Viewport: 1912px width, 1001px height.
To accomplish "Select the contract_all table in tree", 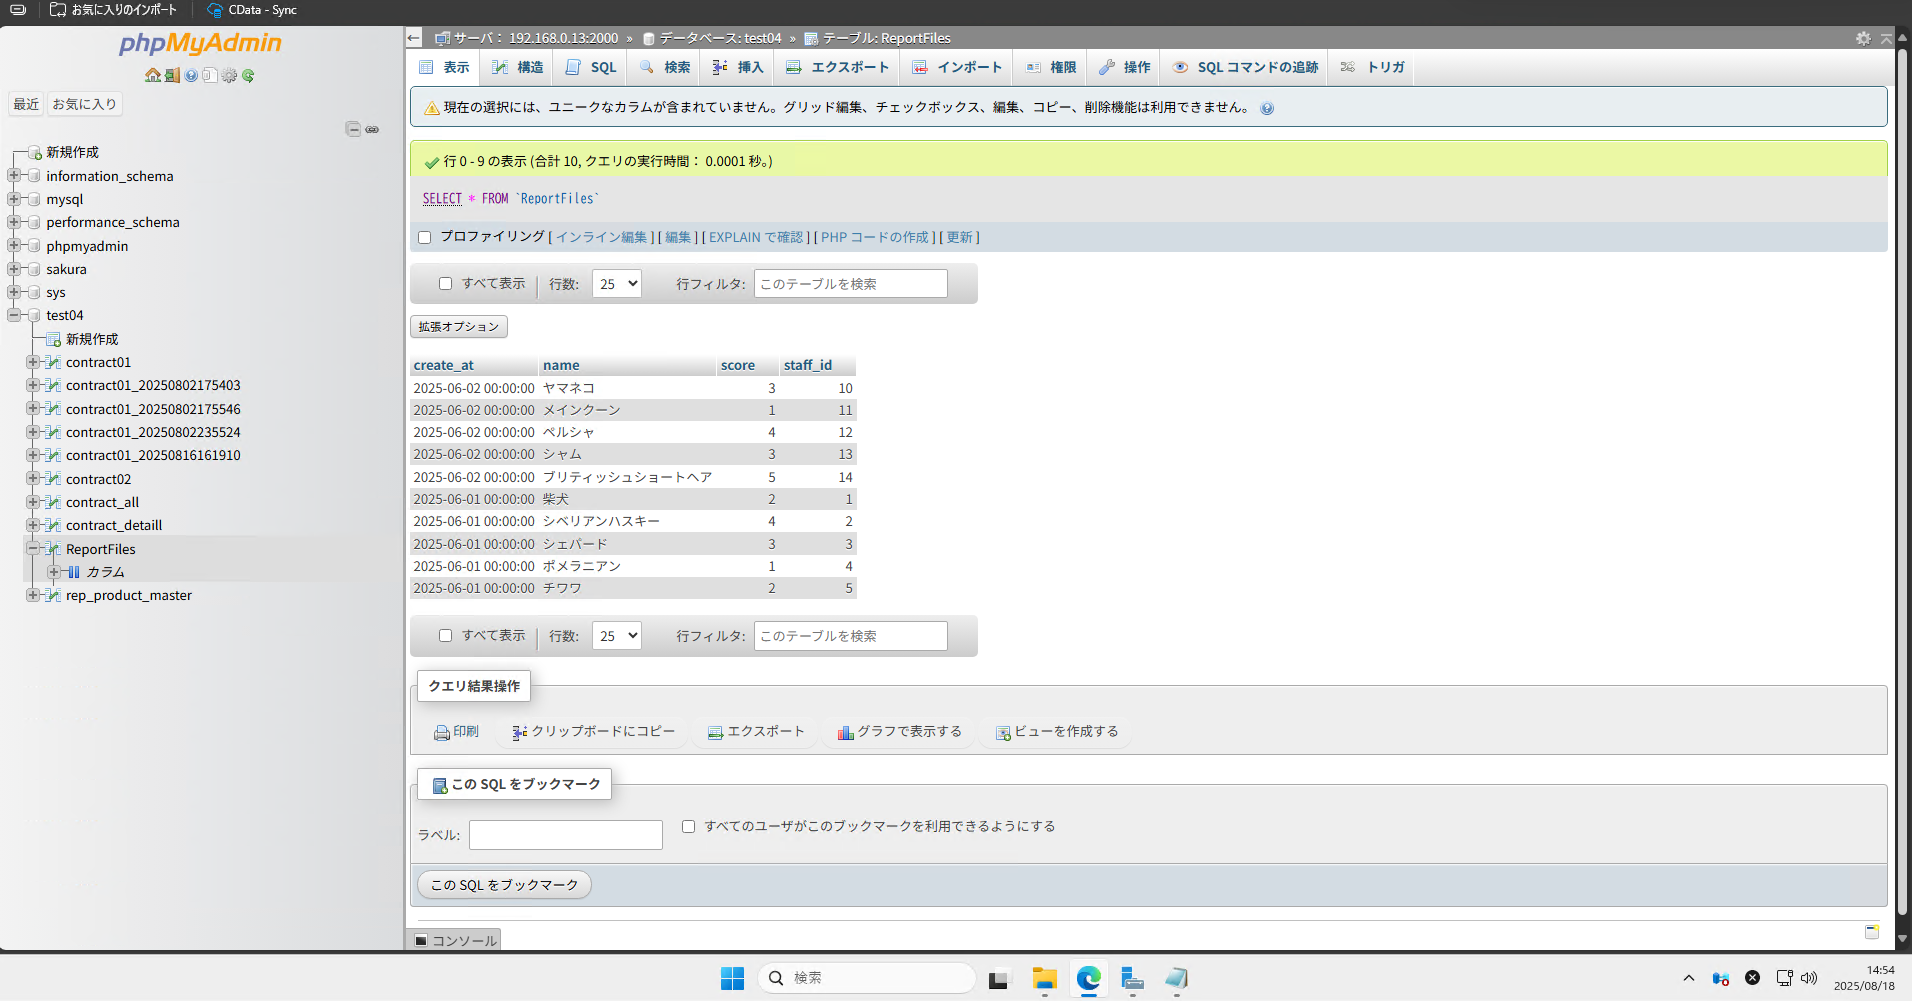I will (102, 502).
